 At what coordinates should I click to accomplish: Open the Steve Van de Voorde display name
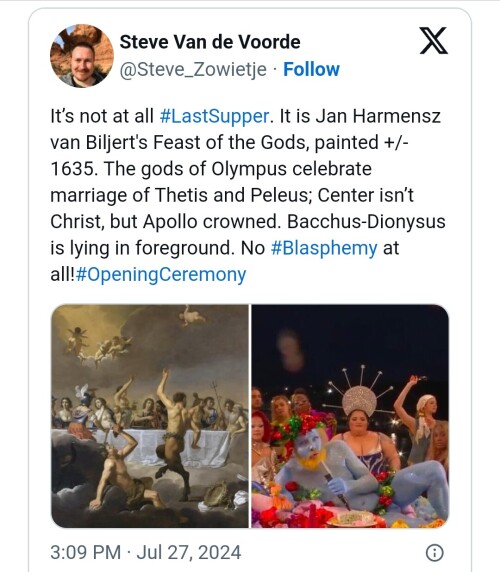click(210, 42)
